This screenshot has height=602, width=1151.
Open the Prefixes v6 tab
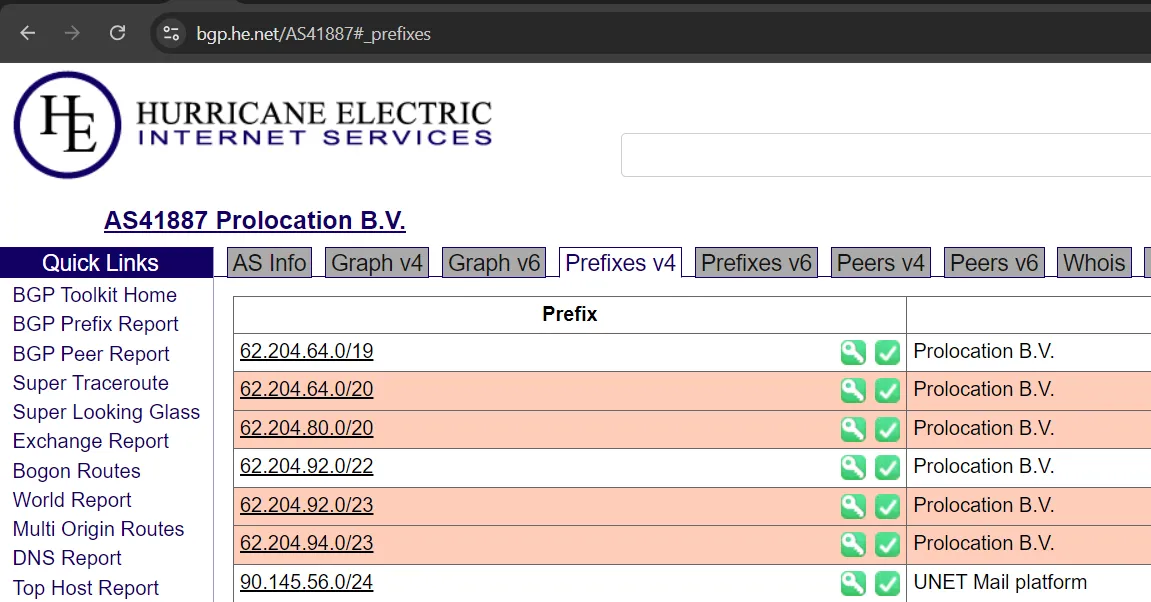(756, 263)
